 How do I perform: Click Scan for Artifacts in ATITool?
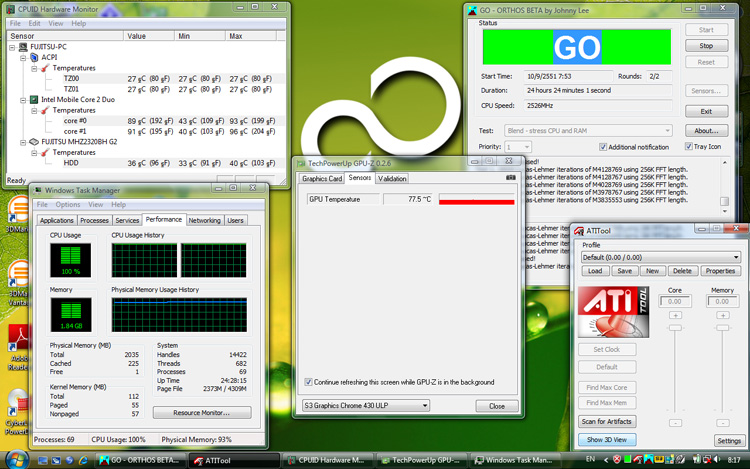point(607,422)
